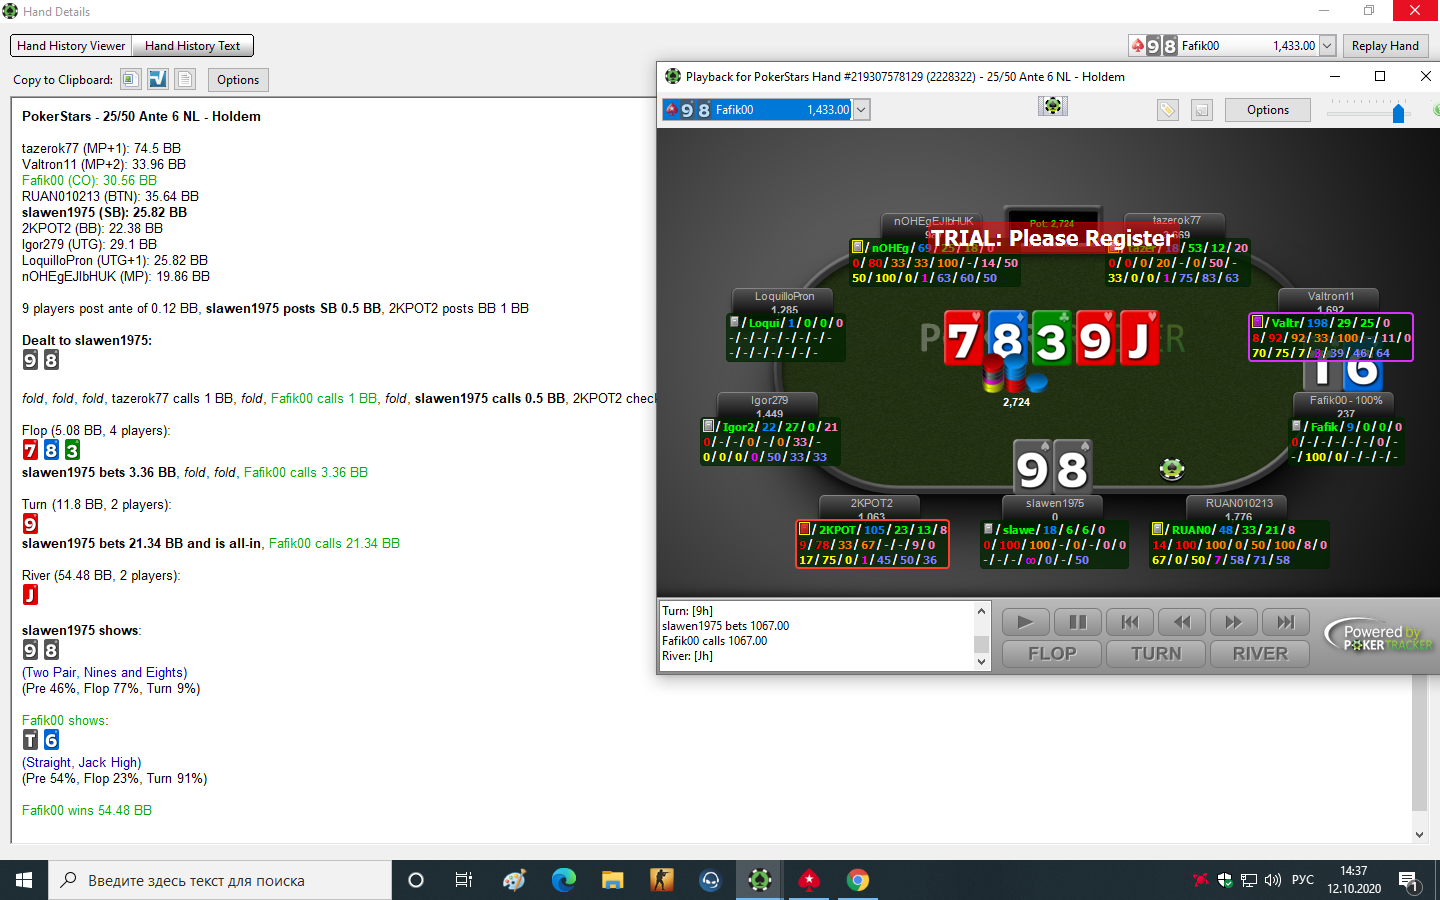
Task: Click '(Two Pair, Nines and Eights)' text
Action: tap(105, 672)
